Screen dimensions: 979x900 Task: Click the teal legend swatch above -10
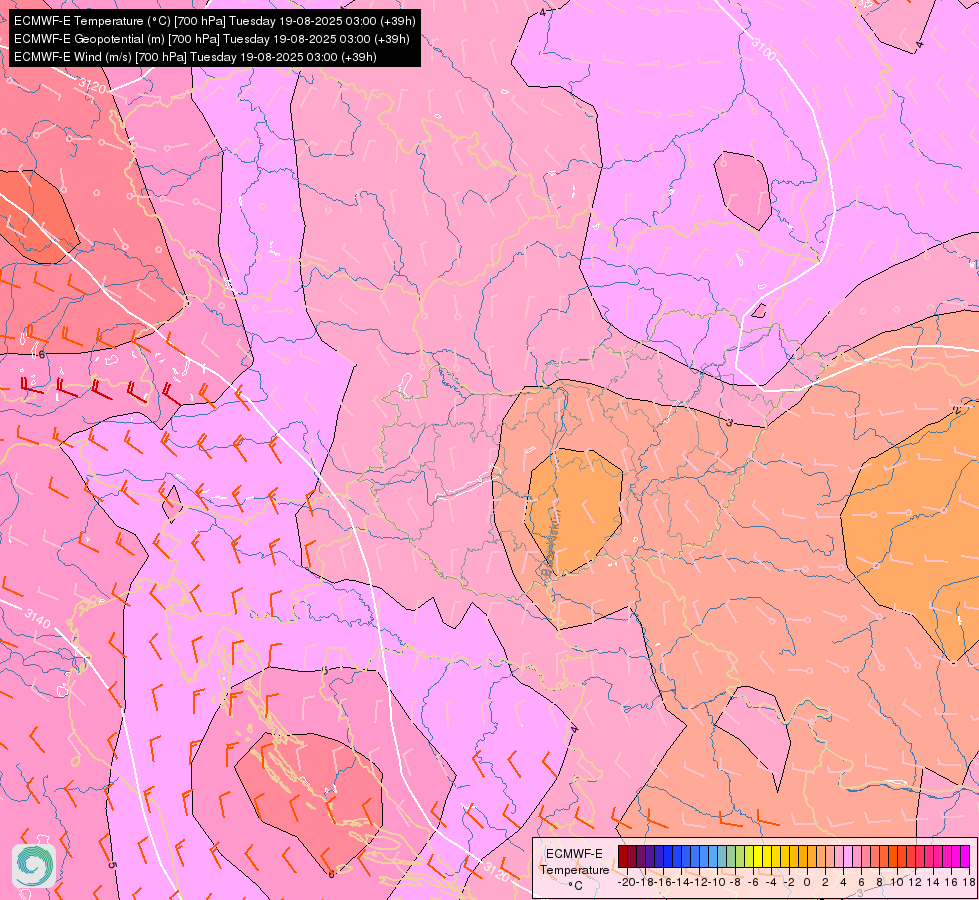pos(722,856)
